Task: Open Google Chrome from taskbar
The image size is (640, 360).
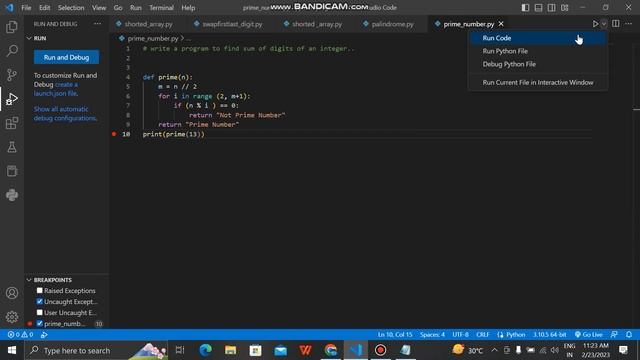Action: 331,350
